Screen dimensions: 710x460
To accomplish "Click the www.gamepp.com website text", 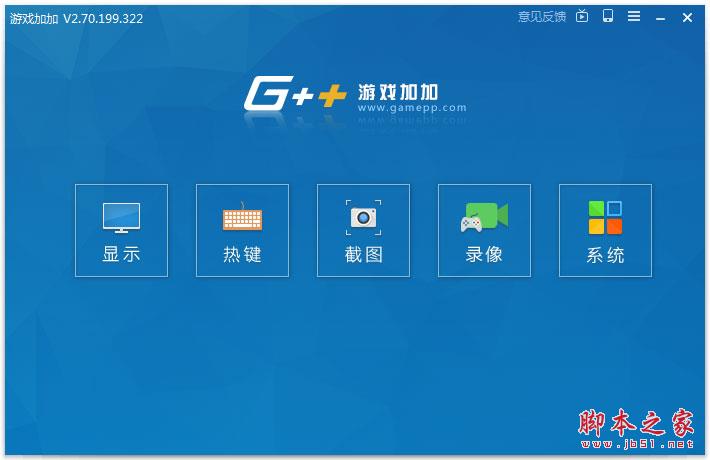I will (x=412, y=108).
